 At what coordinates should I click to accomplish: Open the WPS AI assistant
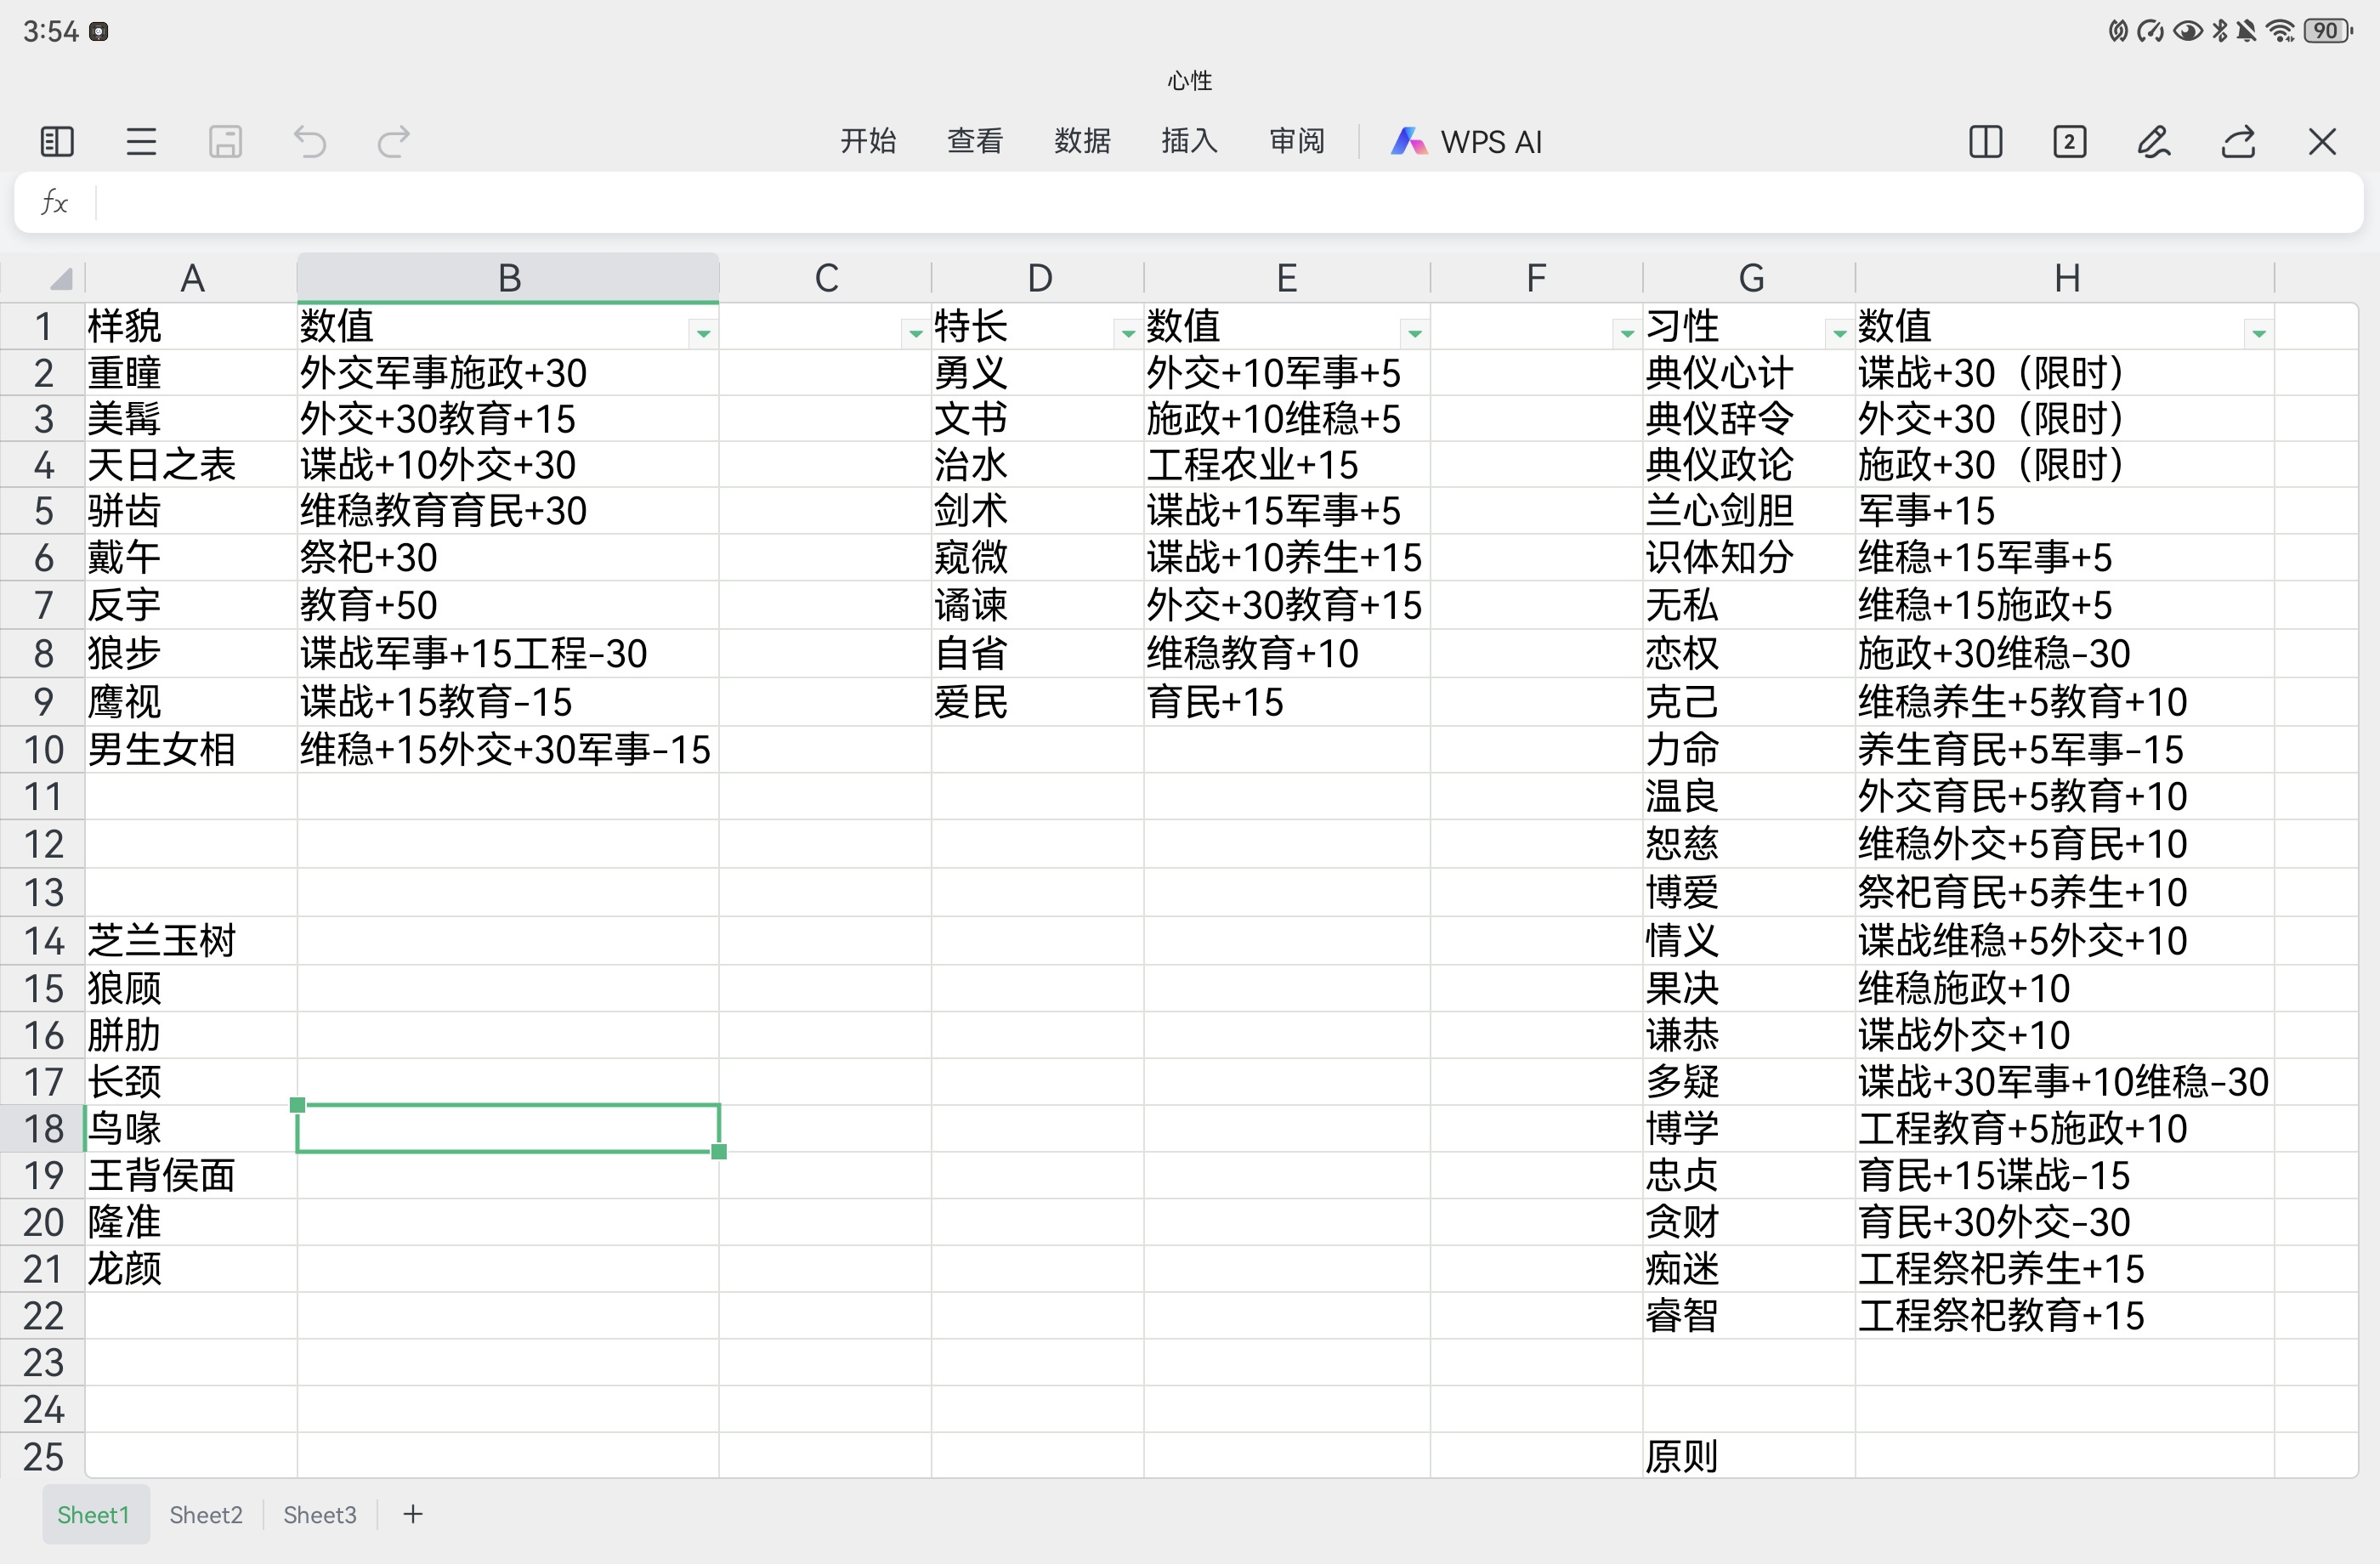(x=1467, y=142)
